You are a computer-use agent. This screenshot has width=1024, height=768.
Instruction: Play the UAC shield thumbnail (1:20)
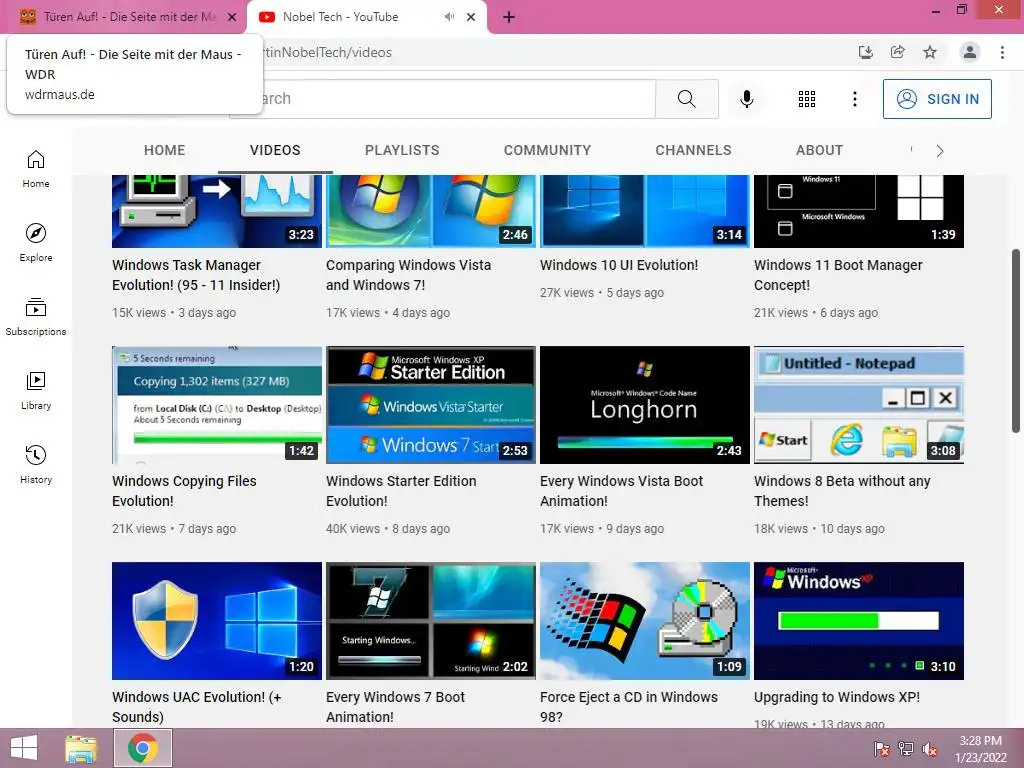coord(217,621)
